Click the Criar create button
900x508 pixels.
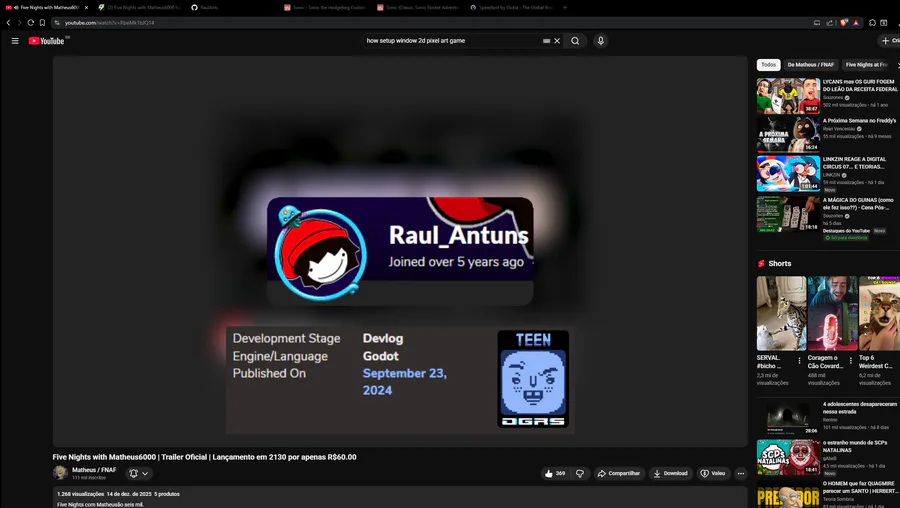click(890, 41)
